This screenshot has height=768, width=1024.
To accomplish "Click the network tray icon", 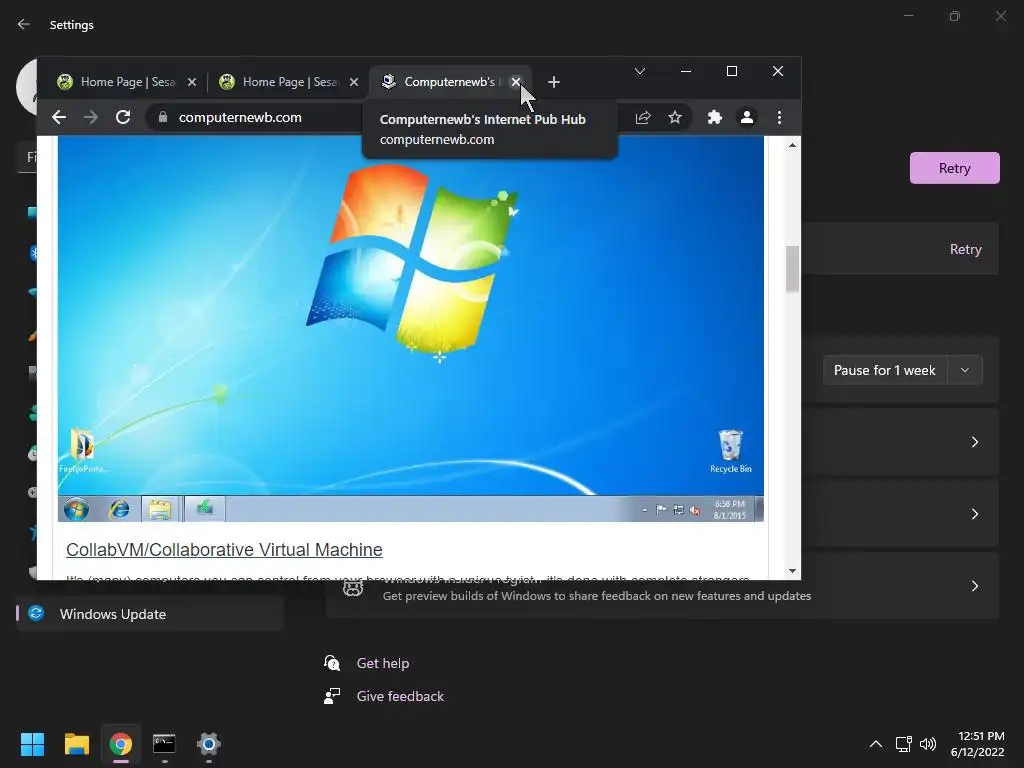I will (x=904, y=744).
